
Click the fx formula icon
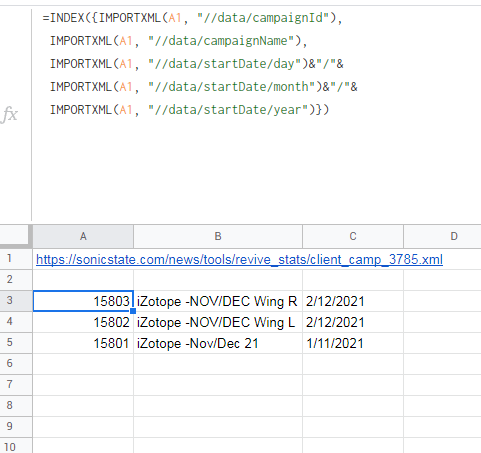tap(10, 114)
